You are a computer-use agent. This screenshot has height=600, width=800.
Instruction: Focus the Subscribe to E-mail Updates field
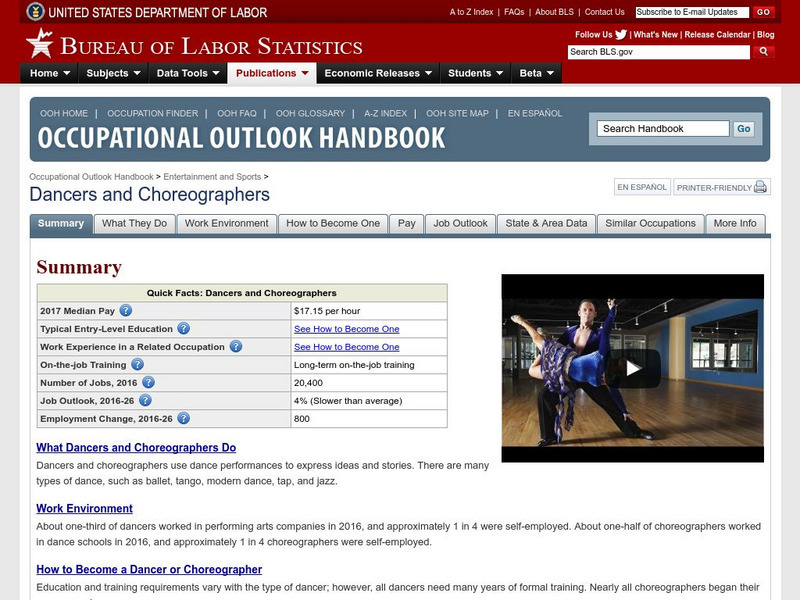692,12
